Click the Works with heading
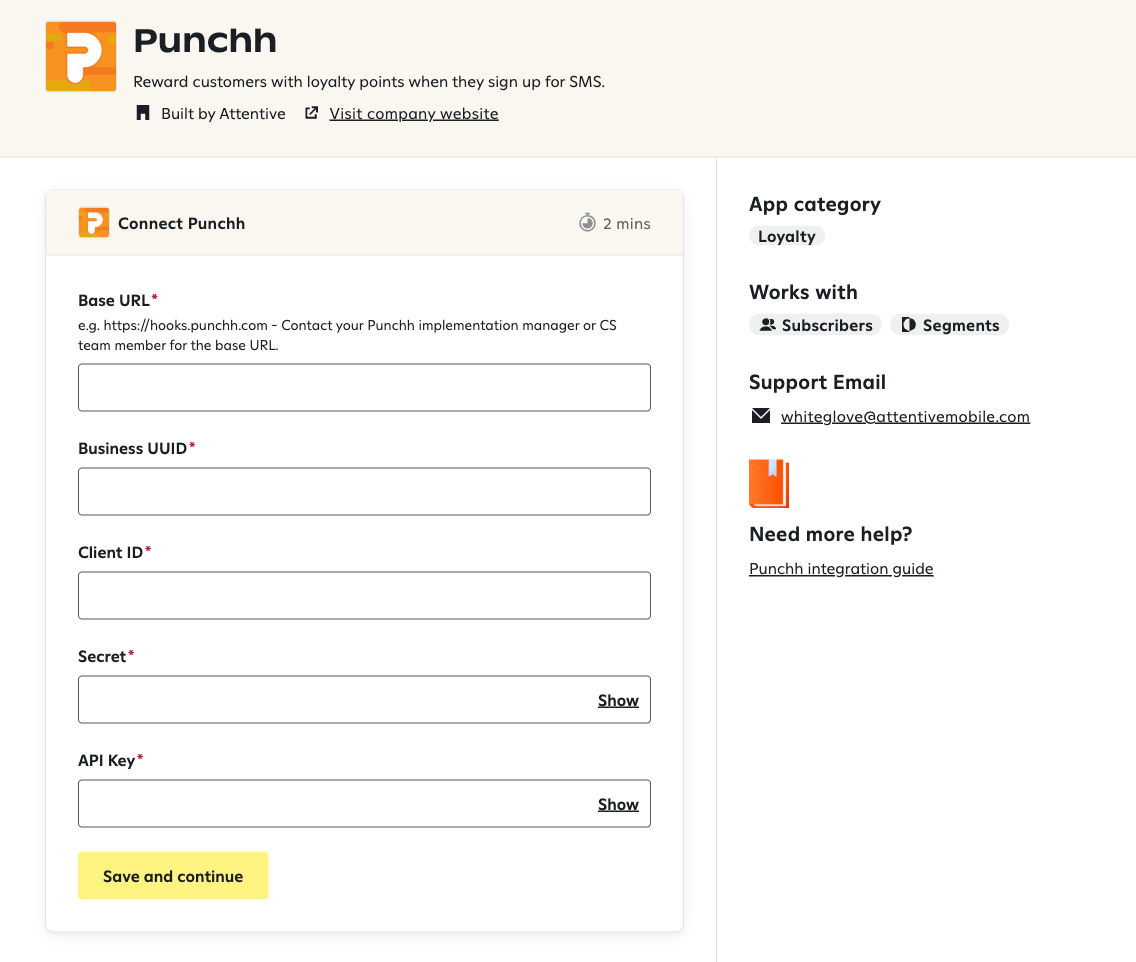 coord(803,292)
